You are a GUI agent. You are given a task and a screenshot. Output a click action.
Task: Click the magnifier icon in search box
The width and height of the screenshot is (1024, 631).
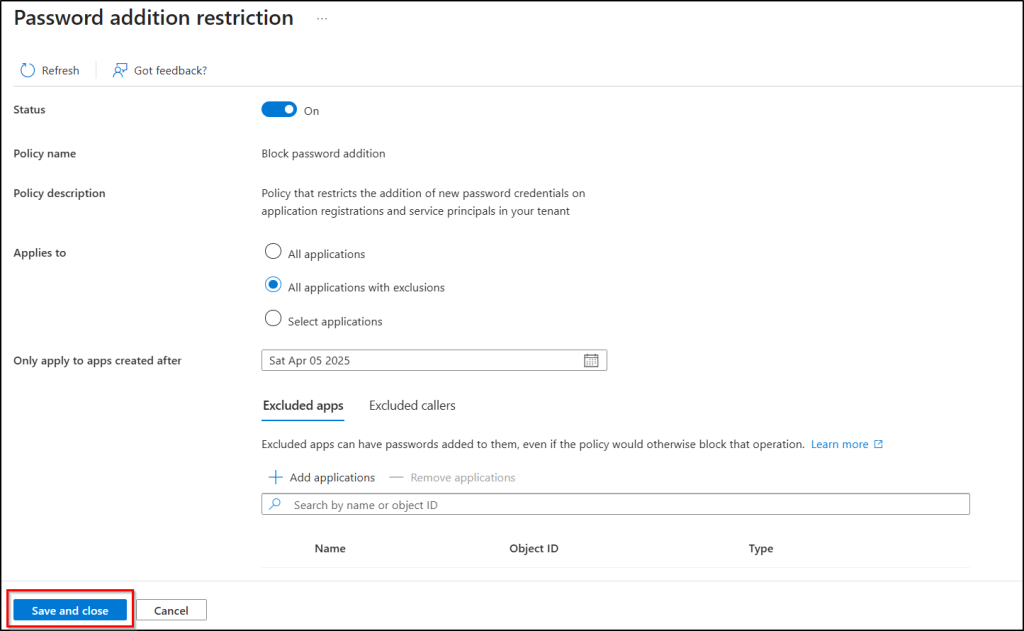click(276, 505)
